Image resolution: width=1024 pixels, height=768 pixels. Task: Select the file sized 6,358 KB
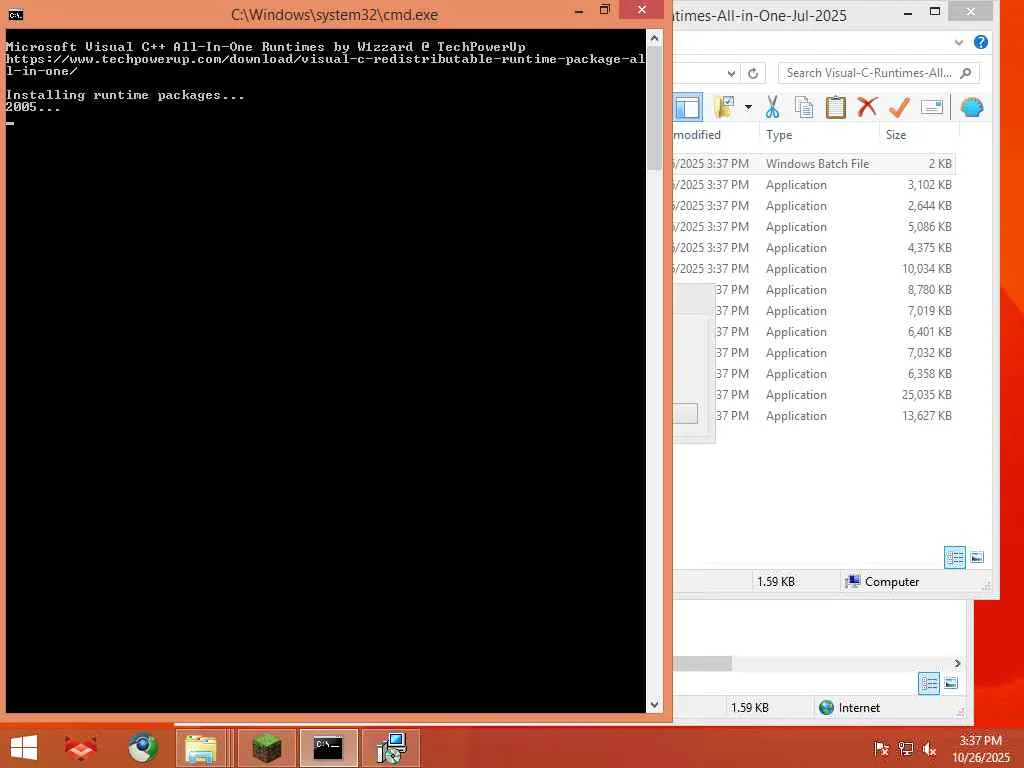(835, 374)
